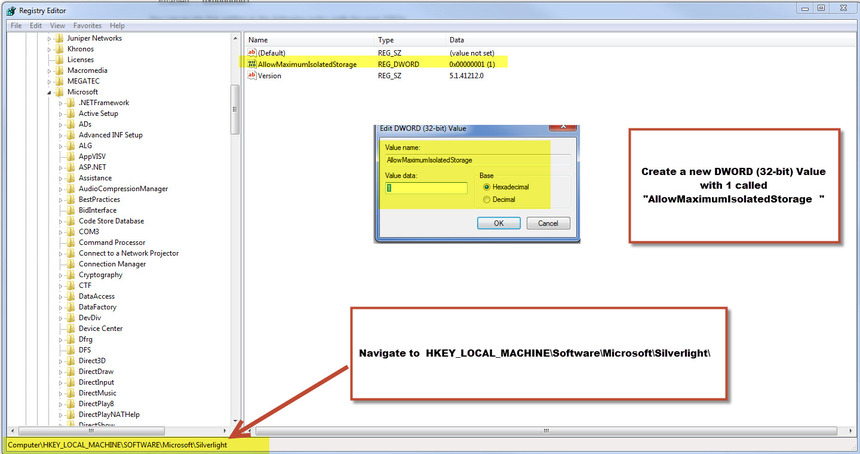
Task: Close the Edit DWORD dialog
Action: pos(563,127)
